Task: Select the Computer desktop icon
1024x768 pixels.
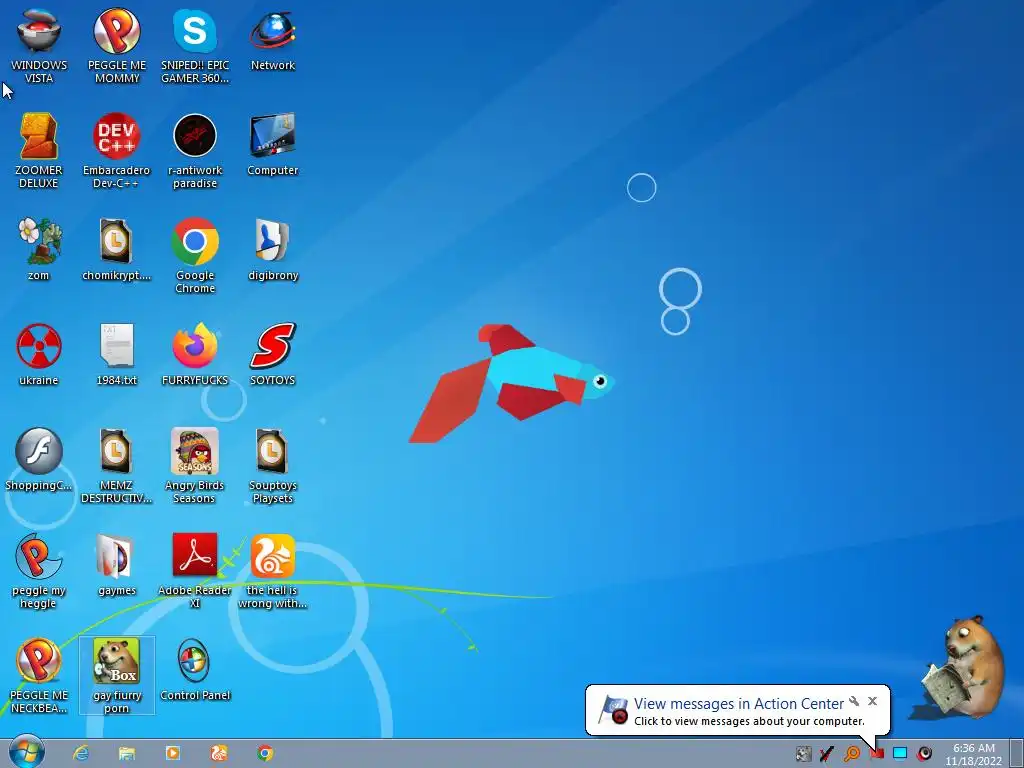Action: coord(272,144)
